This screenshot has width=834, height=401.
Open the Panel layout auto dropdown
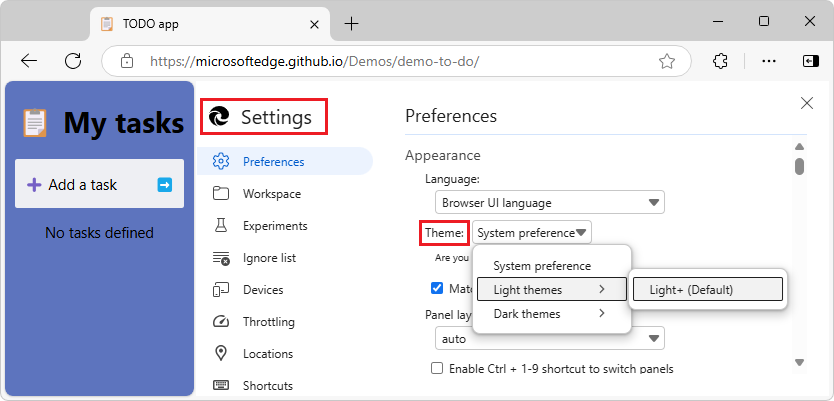pos(549,338)
